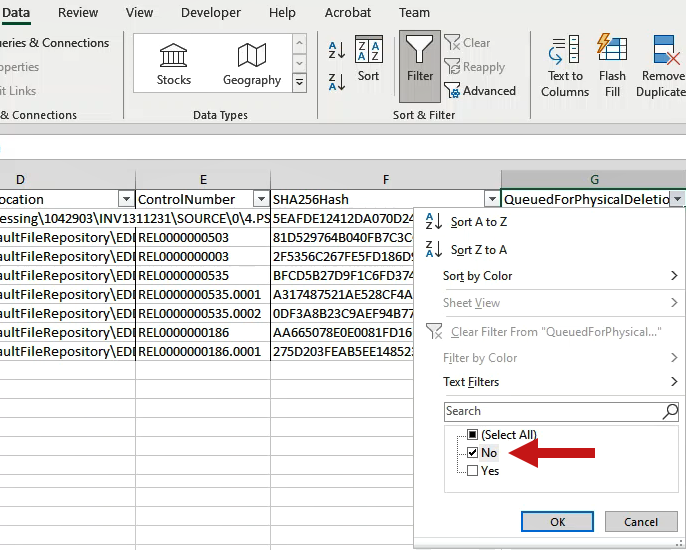Uncheck the No filter value
Image resolution: width=686 pixels, height=550 pixels.
pos(472,452)
